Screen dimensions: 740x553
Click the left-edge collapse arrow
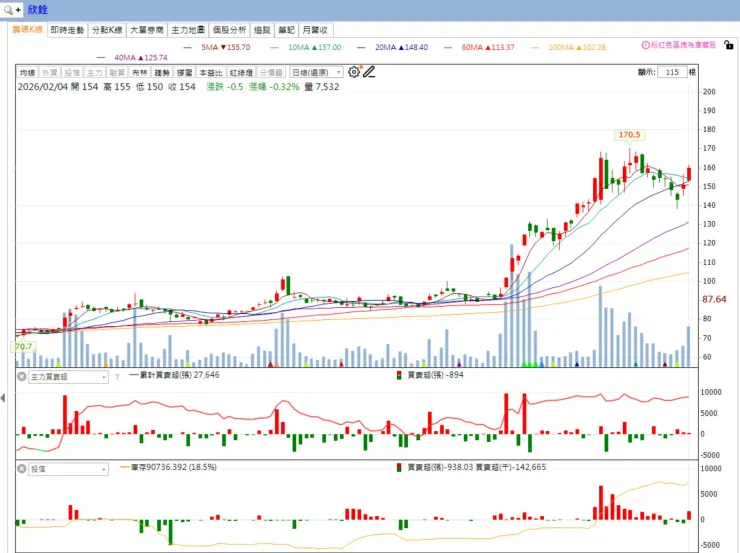point(3,398)
